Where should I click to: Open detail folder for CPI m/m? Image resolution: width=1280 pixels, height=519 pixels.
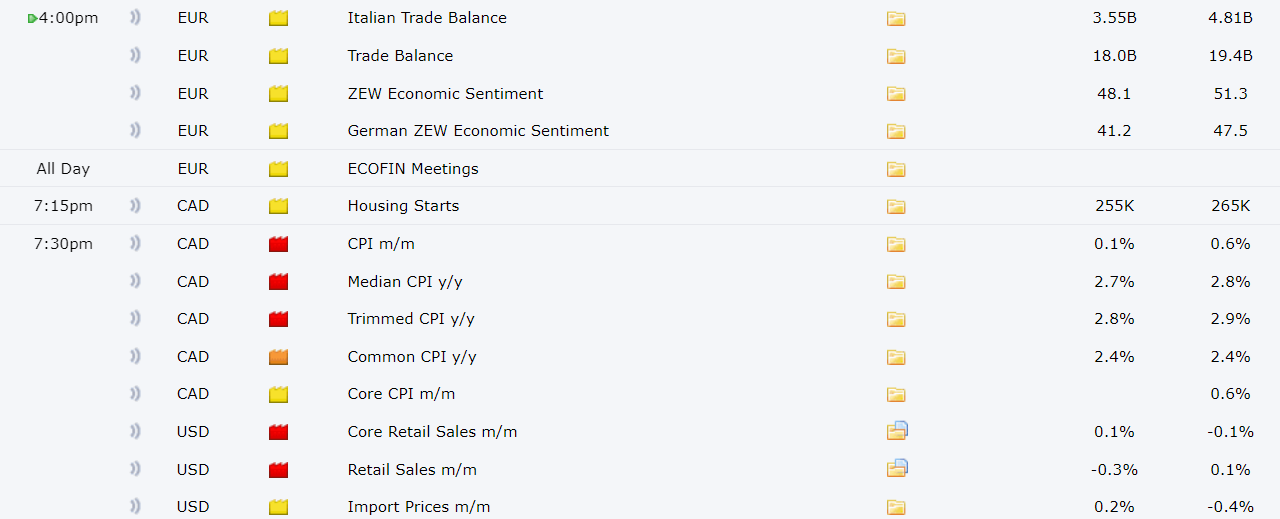(895, 244)
